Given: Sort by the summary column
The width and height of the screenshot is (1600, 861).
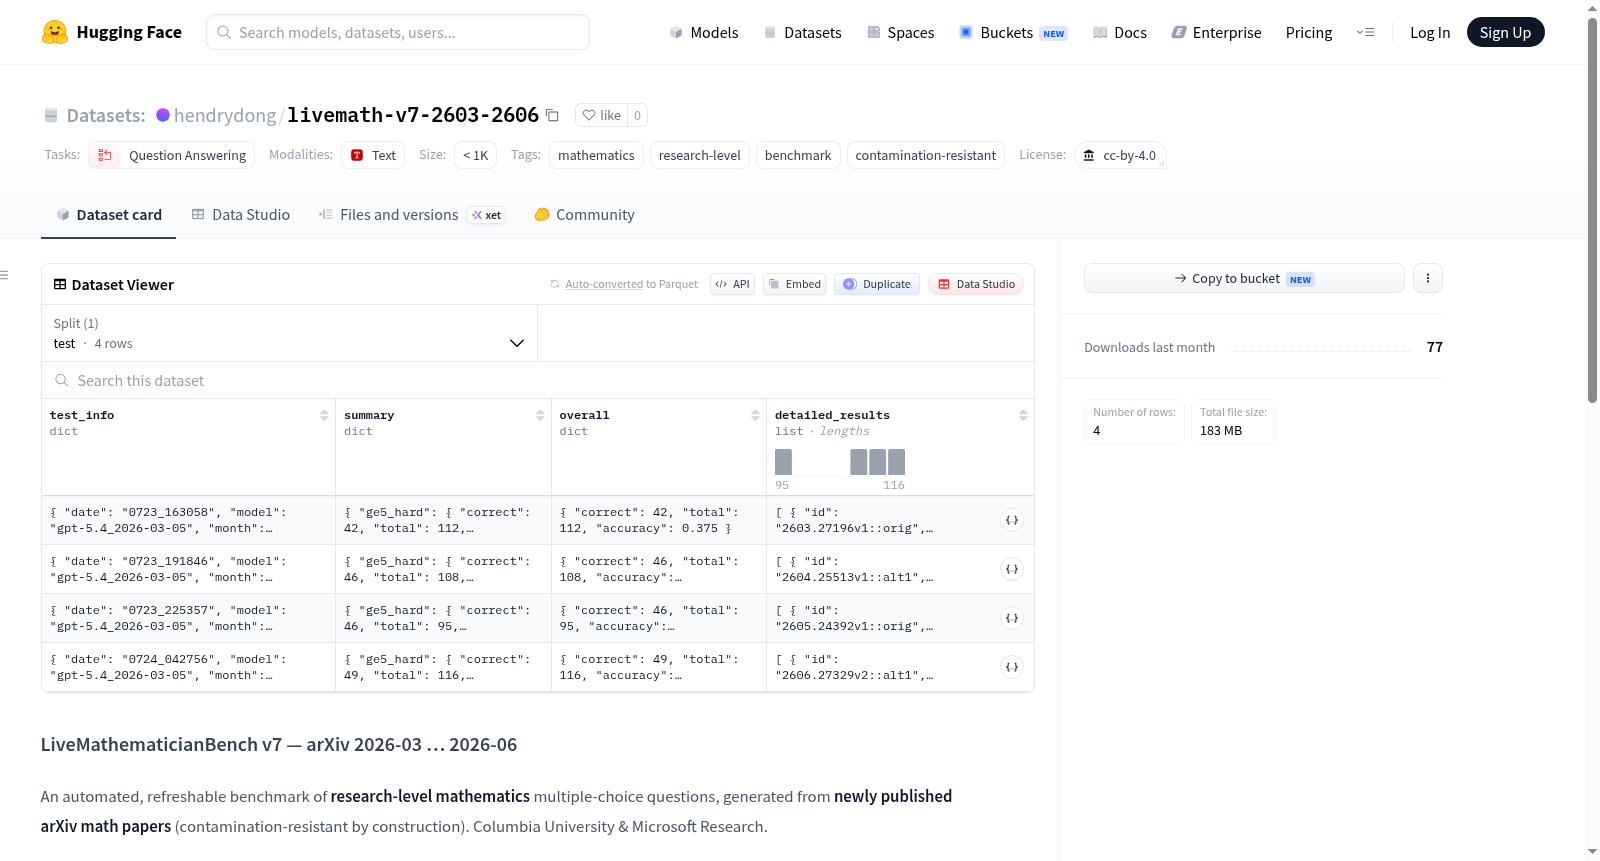Looking at the screenshot, I should tap(540, 415).
